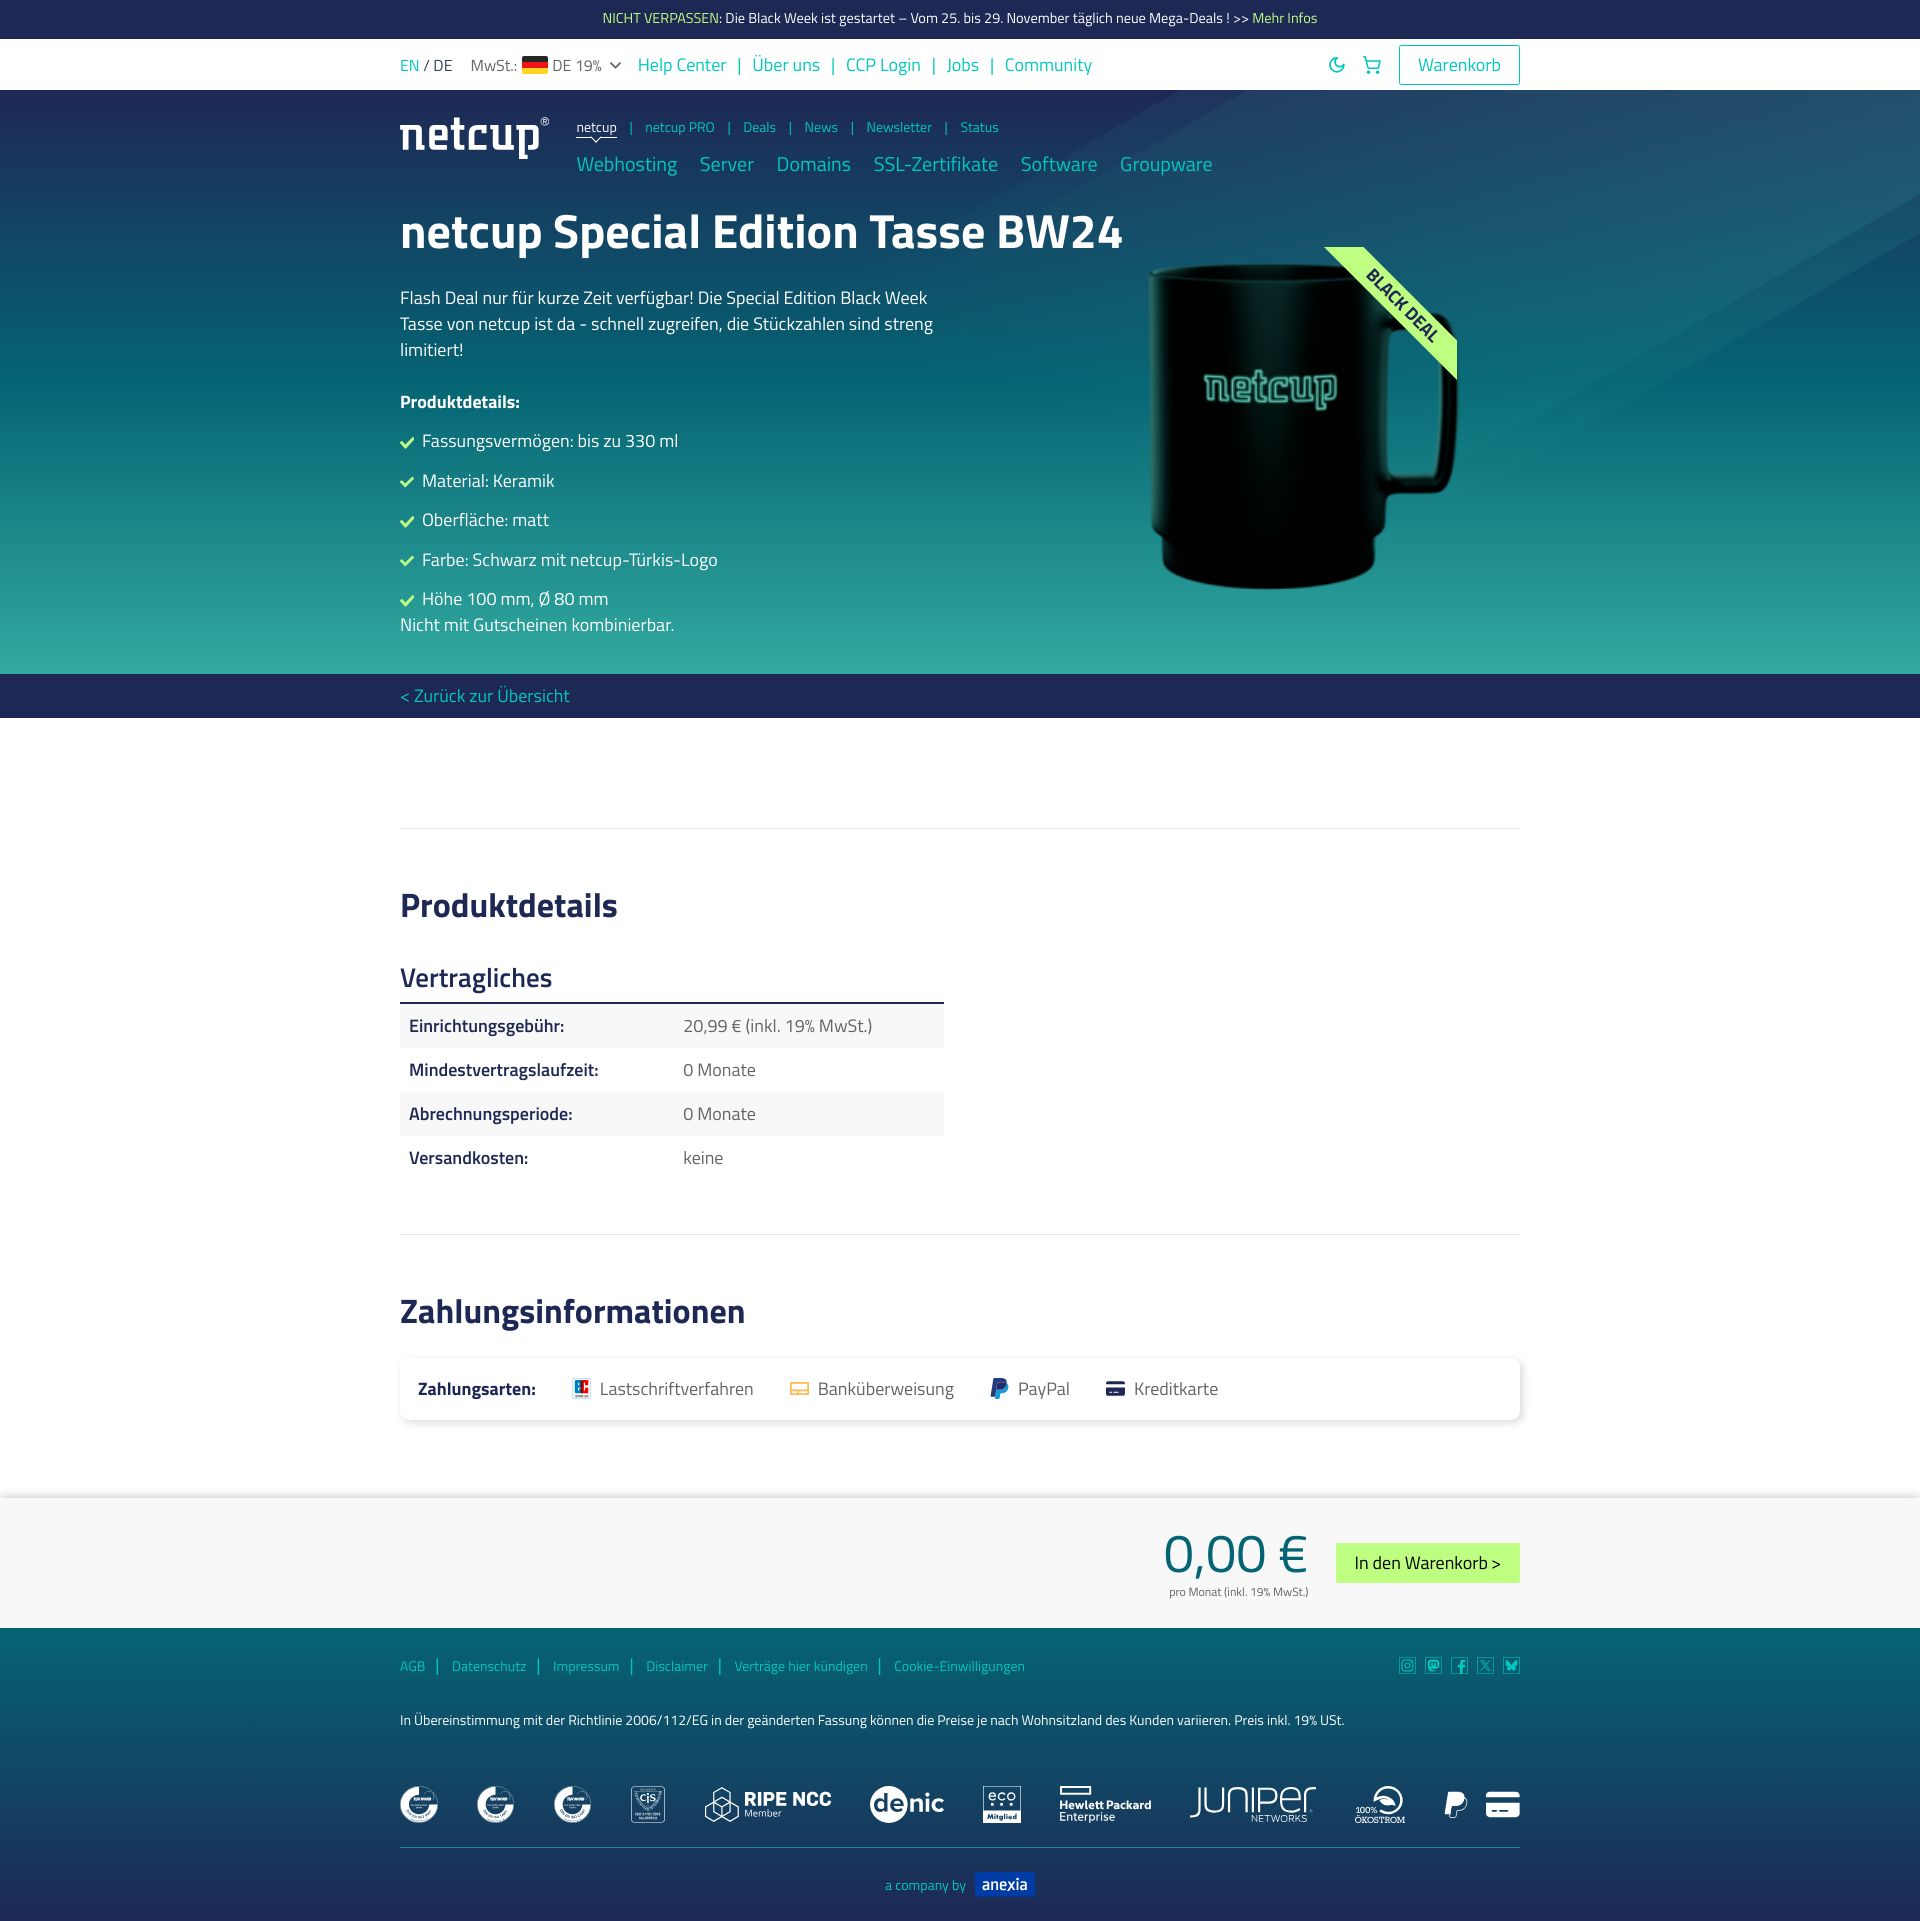
Task: Open Impressum footer link
Action: pyautogui.click(x=586, y=1666)
